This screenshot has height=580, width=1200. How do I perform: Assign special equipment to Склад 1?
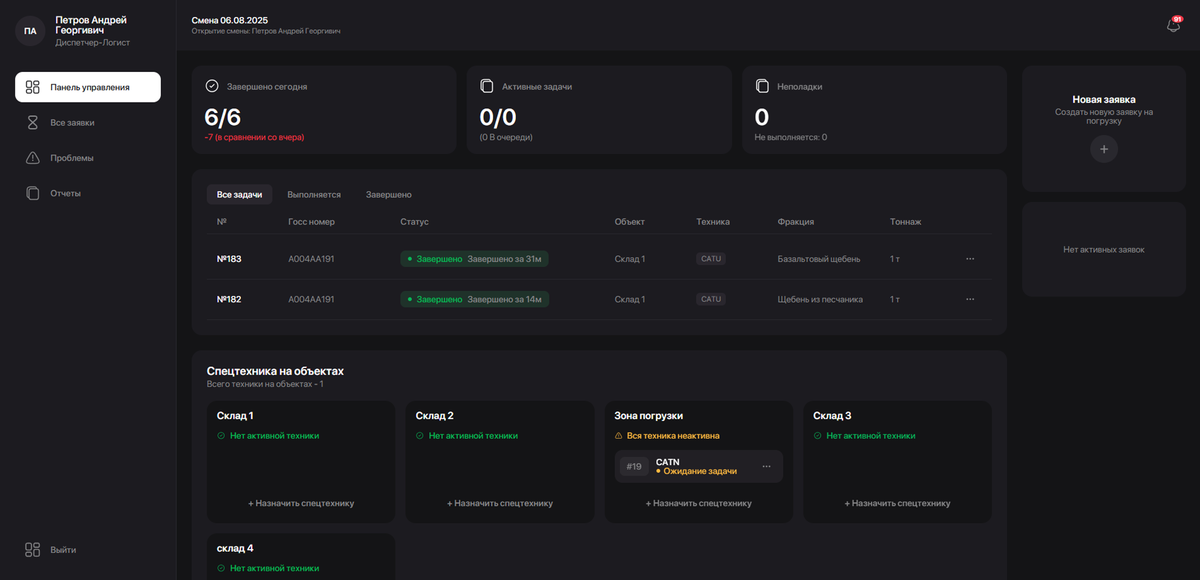pos(301,503)
